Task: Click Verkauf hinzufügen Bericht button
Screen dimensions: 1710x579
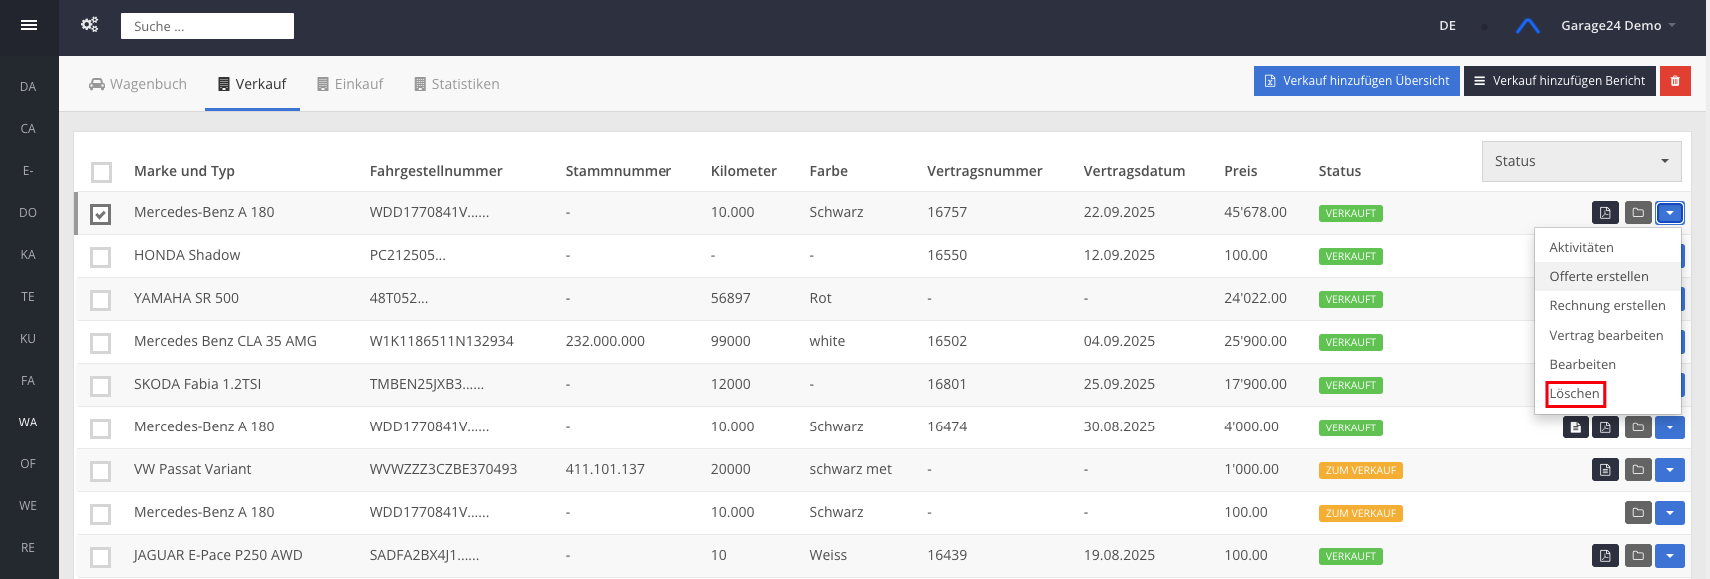Action: click(x=1559, y=81)
